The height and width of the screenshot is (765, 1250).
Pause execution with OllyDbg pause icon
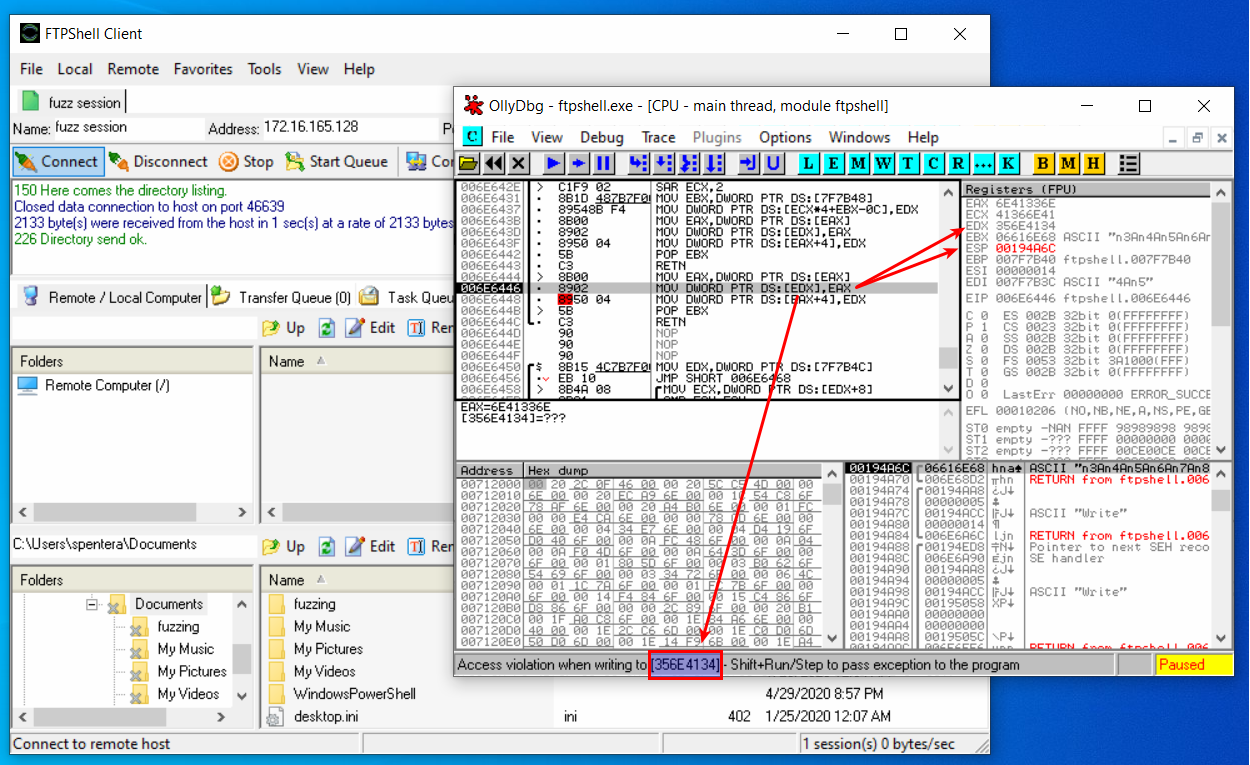pos(603,163)
